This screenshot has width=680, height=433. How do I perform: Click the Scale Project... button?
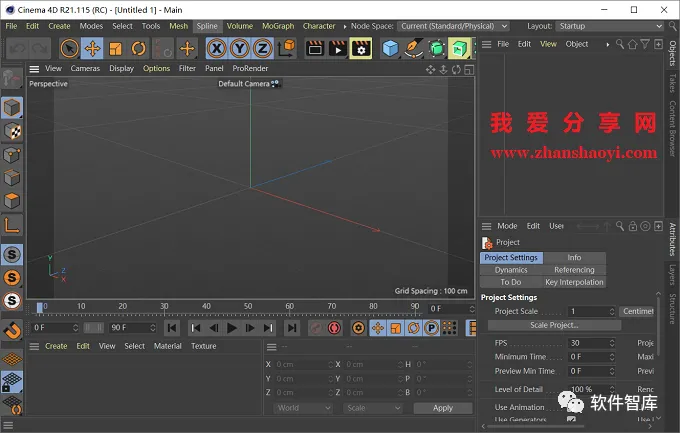click(x=554, y=325)
